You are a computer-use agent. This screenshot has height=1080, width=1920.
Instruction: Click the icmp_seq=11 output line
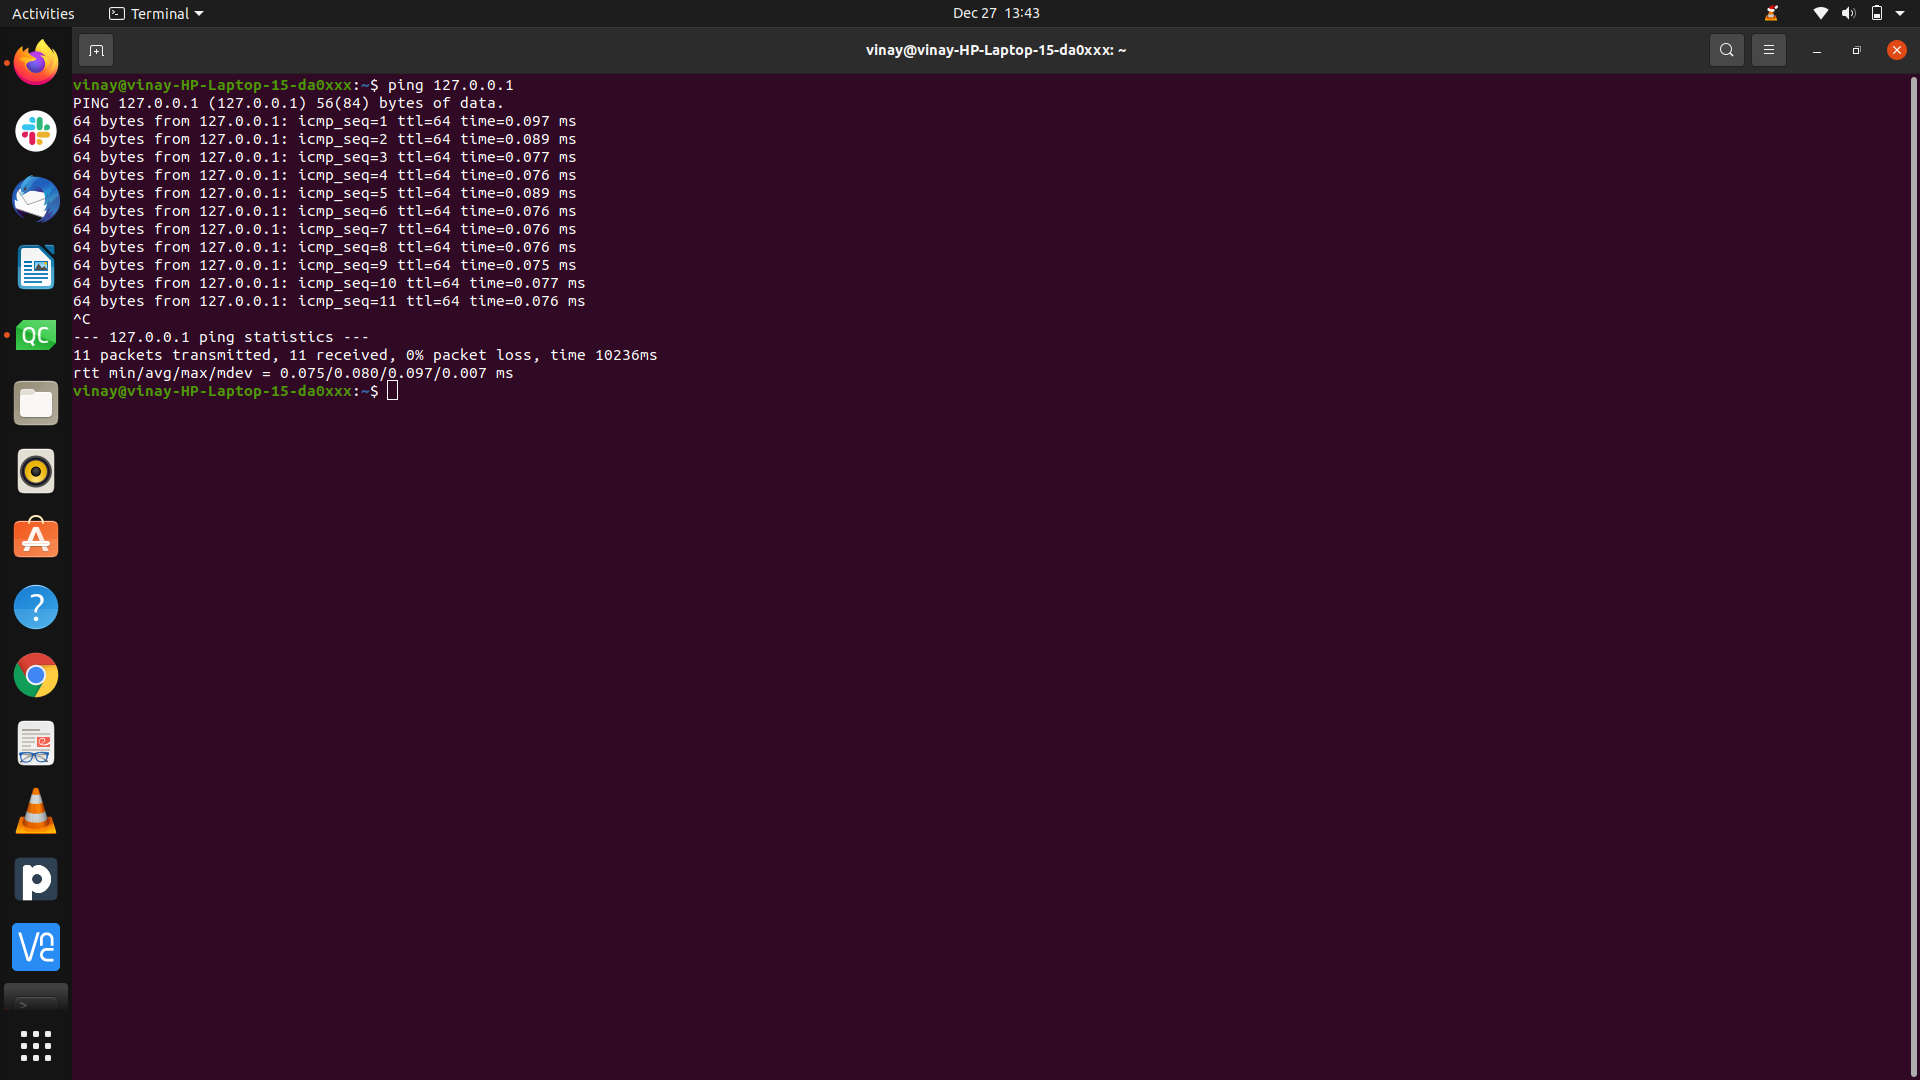pyautogui.click(x=329, y=301)
